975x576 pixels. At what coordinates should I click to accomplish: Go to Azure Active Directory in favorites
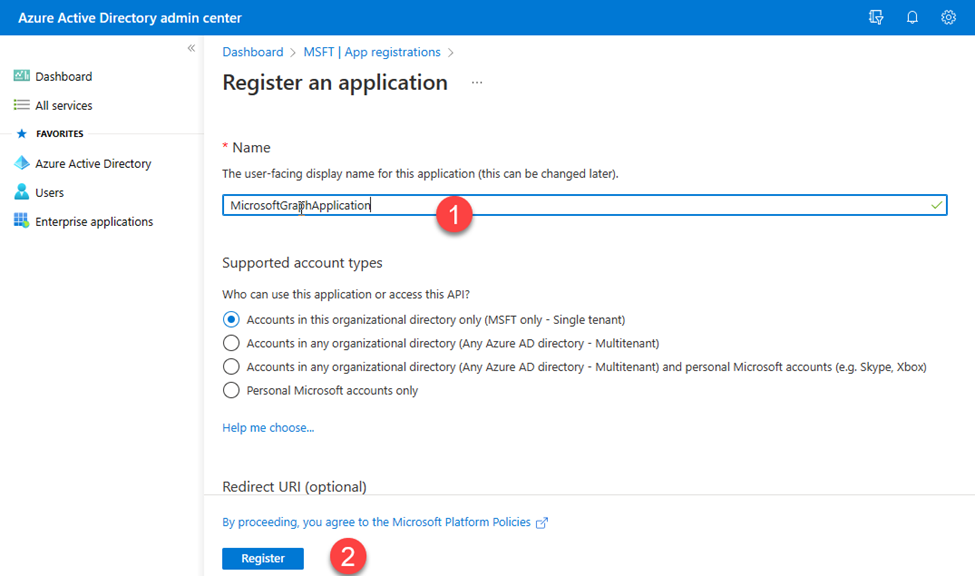(x=93, y=164)
